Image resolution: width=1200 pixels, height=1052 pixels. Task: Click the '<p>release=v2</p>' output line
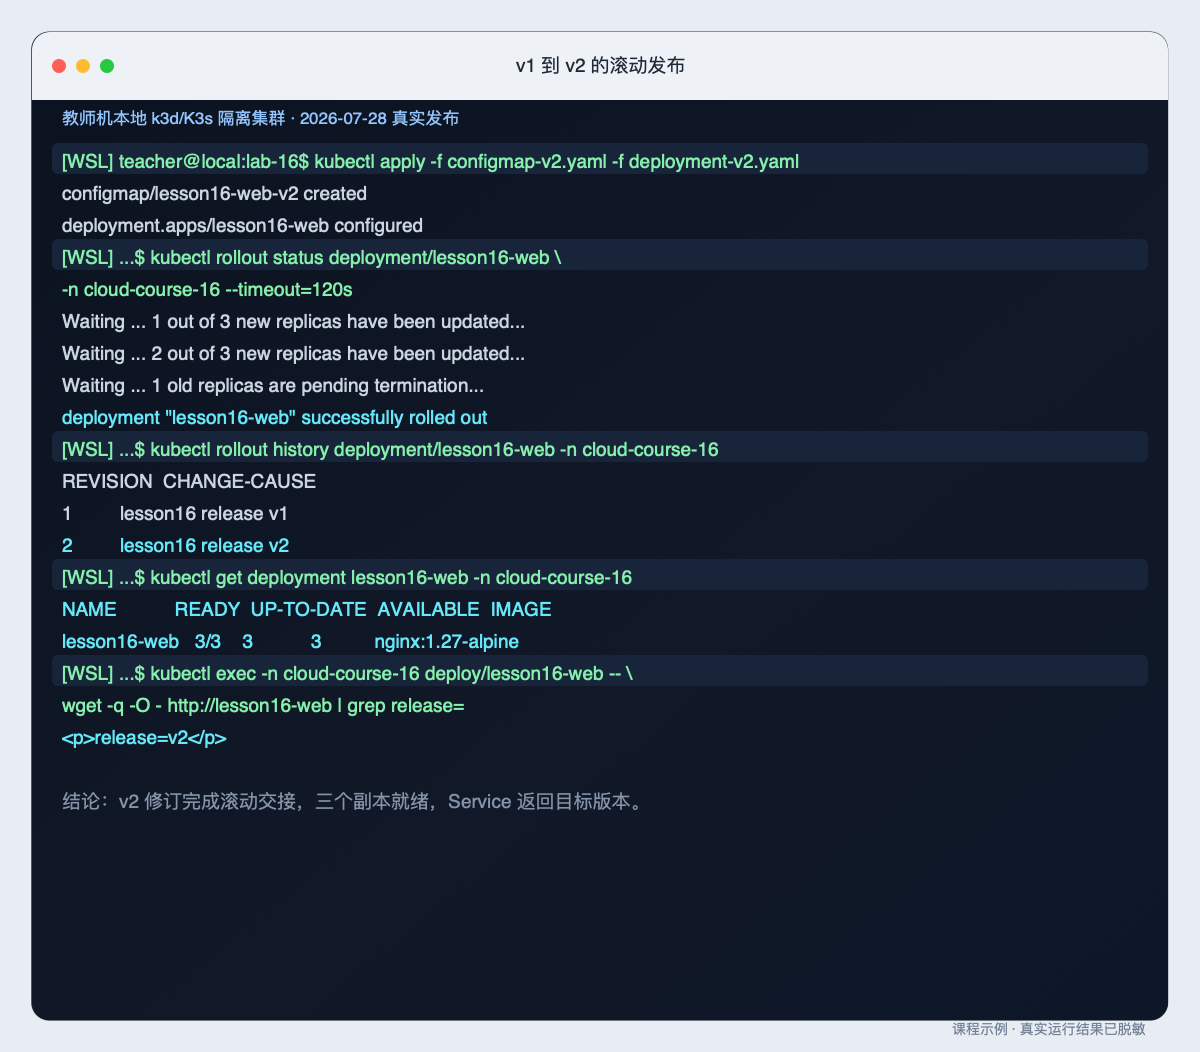pos(144,737)
